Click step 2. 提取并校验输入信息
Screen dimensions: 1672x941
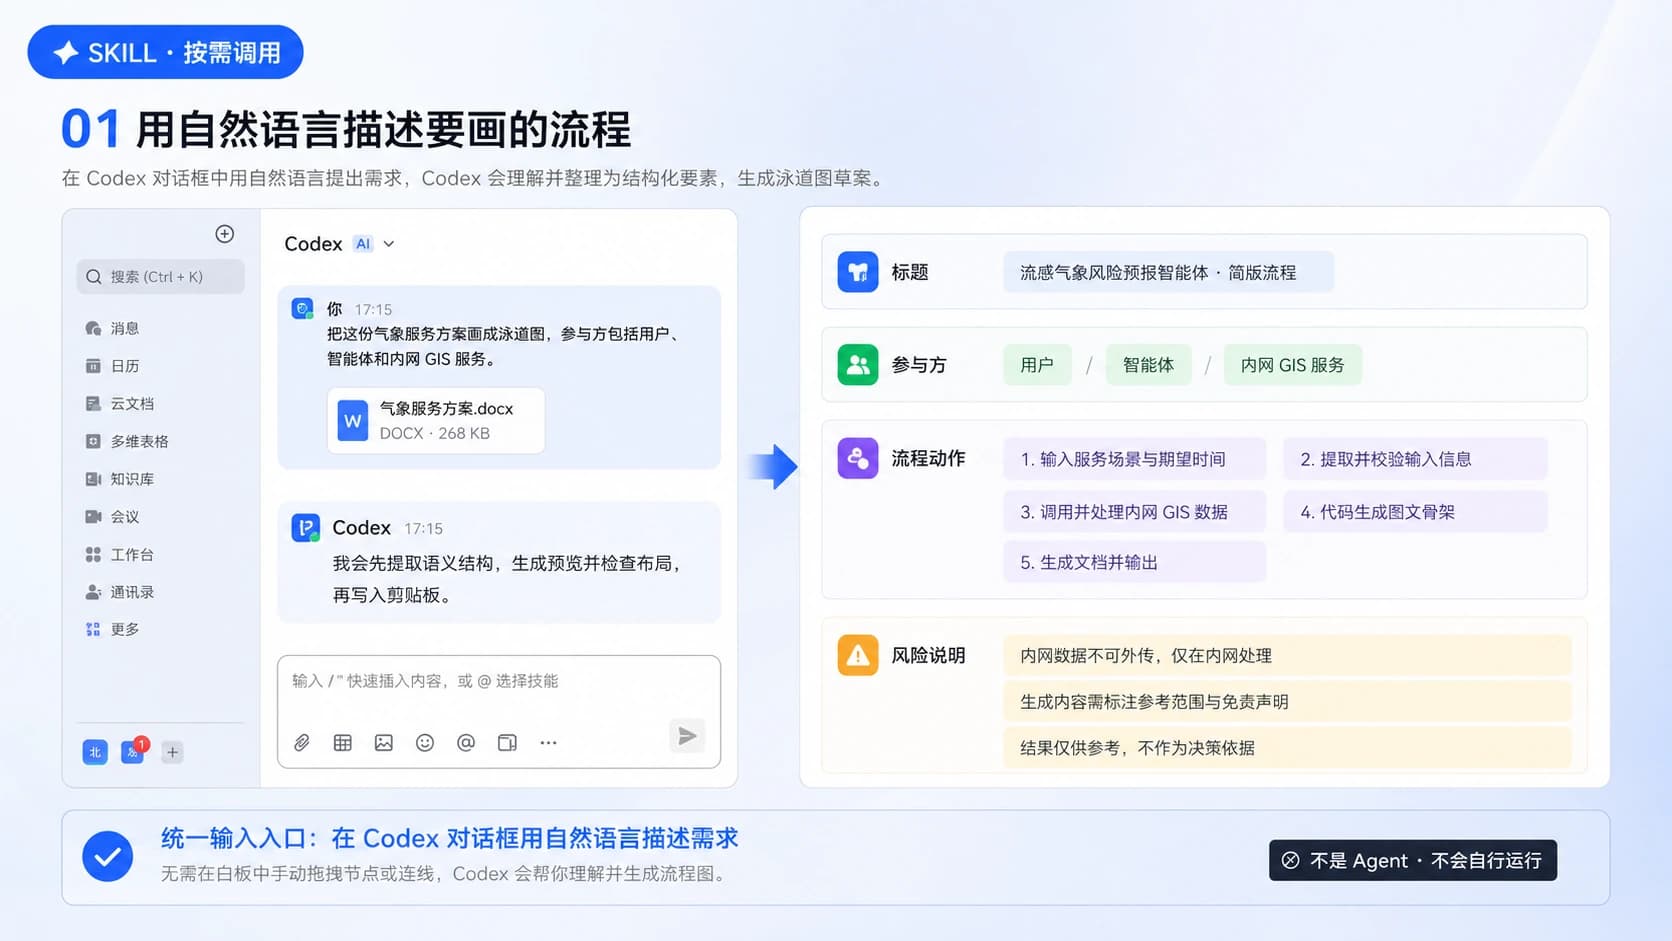tap(1415, 459)
